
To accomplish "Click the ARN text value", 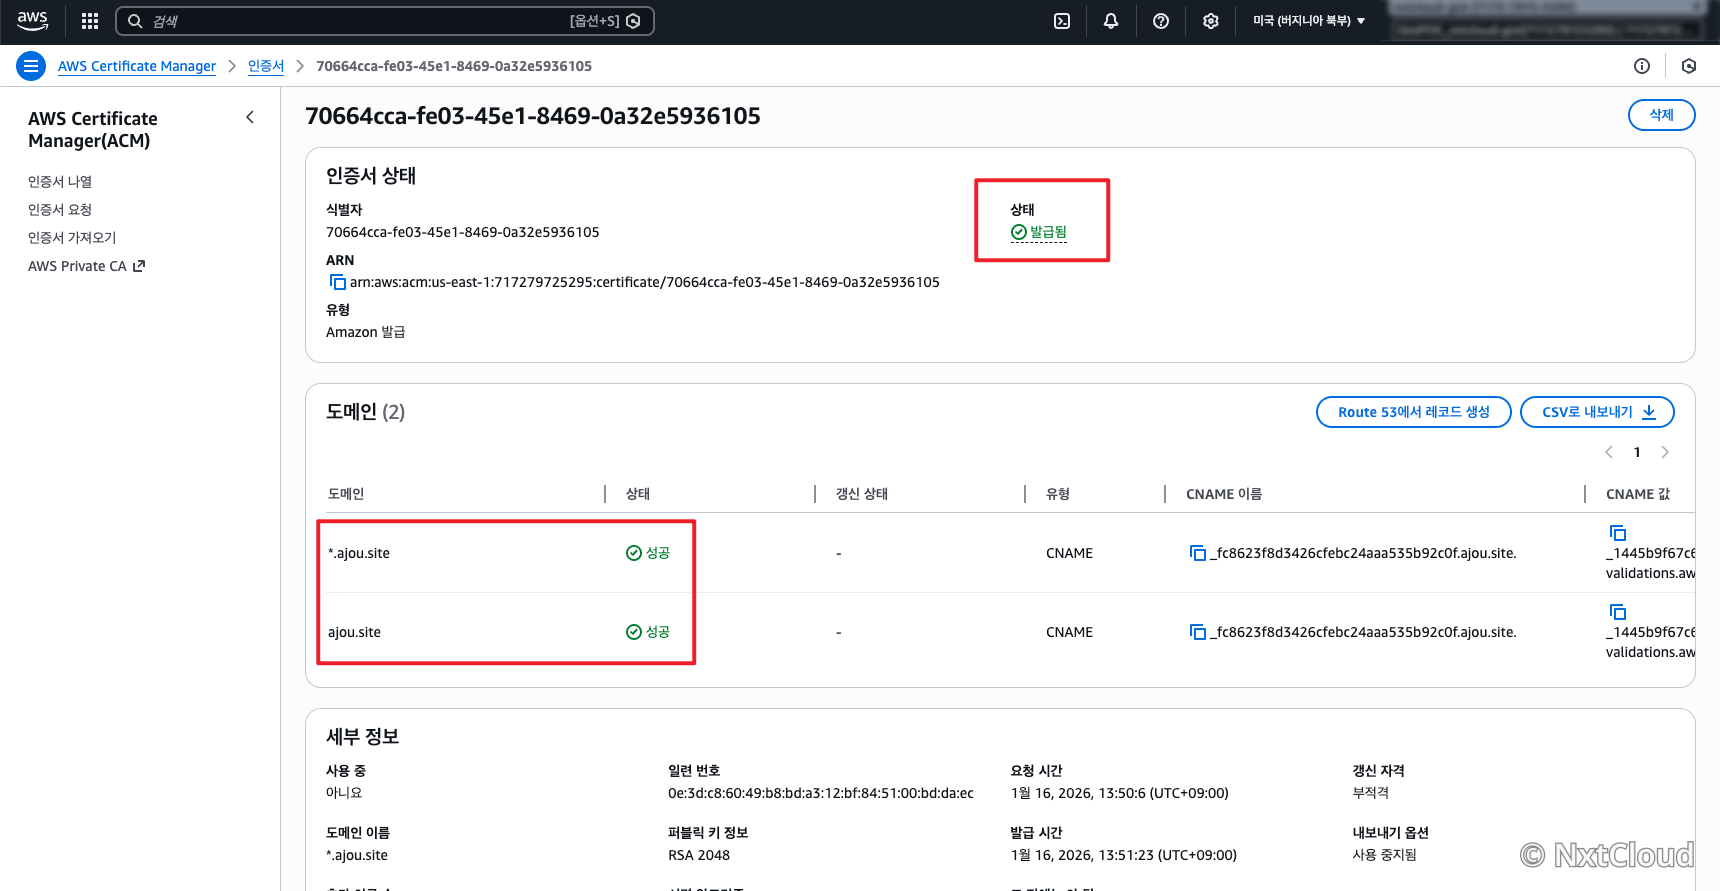I will click(645, 282).
